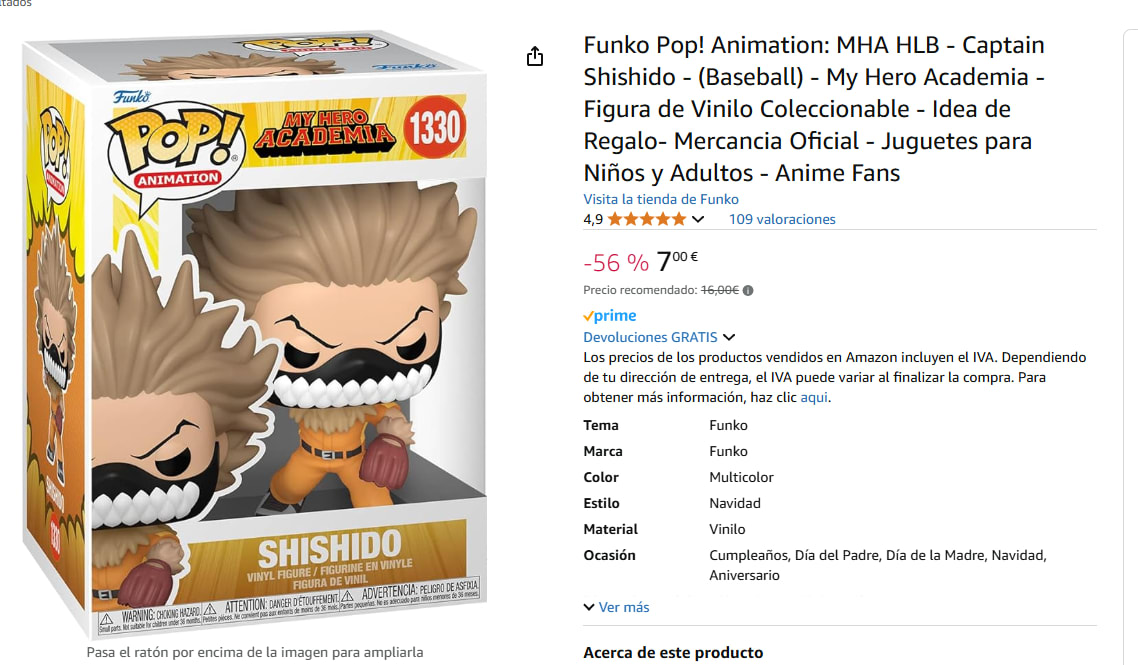
Task: Click the 7,00 € price
Action: tap(676, 261)
